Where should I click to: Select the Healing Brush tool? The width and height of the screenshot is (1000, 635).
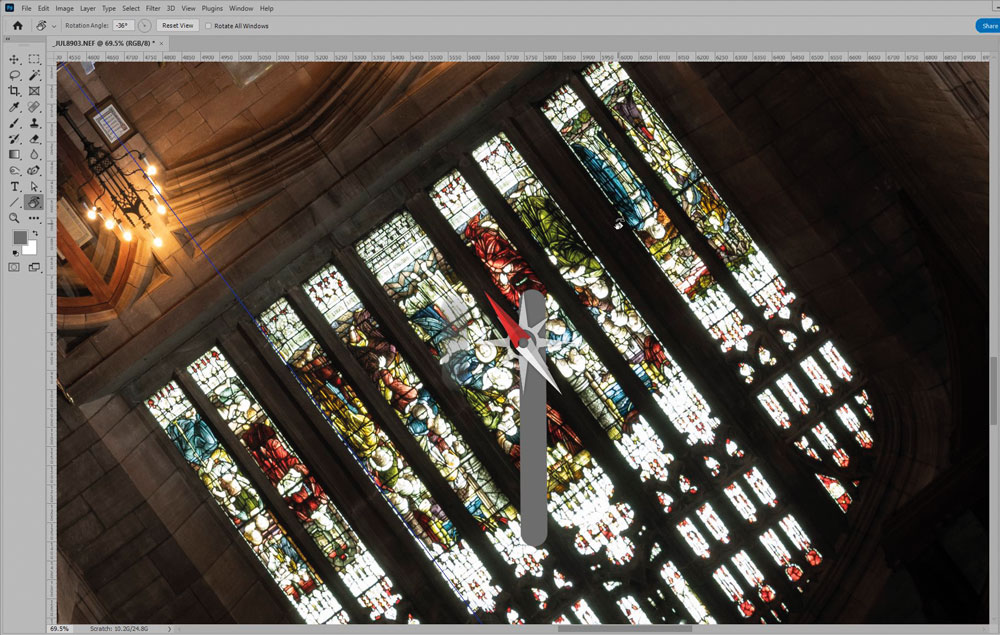pos(34,107)
